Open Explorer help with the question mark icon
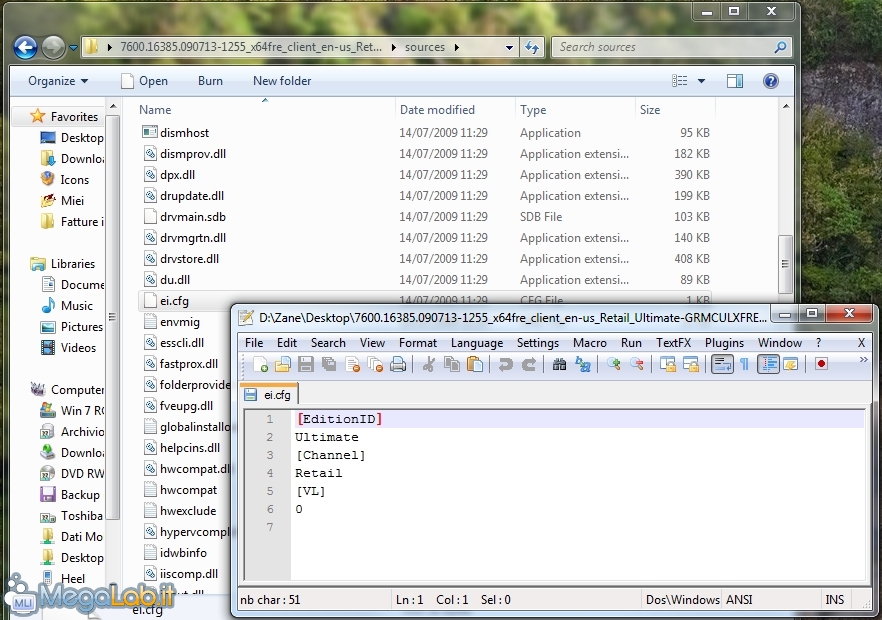This screenshot has height=620, width=882. click(x=771, y=81)
